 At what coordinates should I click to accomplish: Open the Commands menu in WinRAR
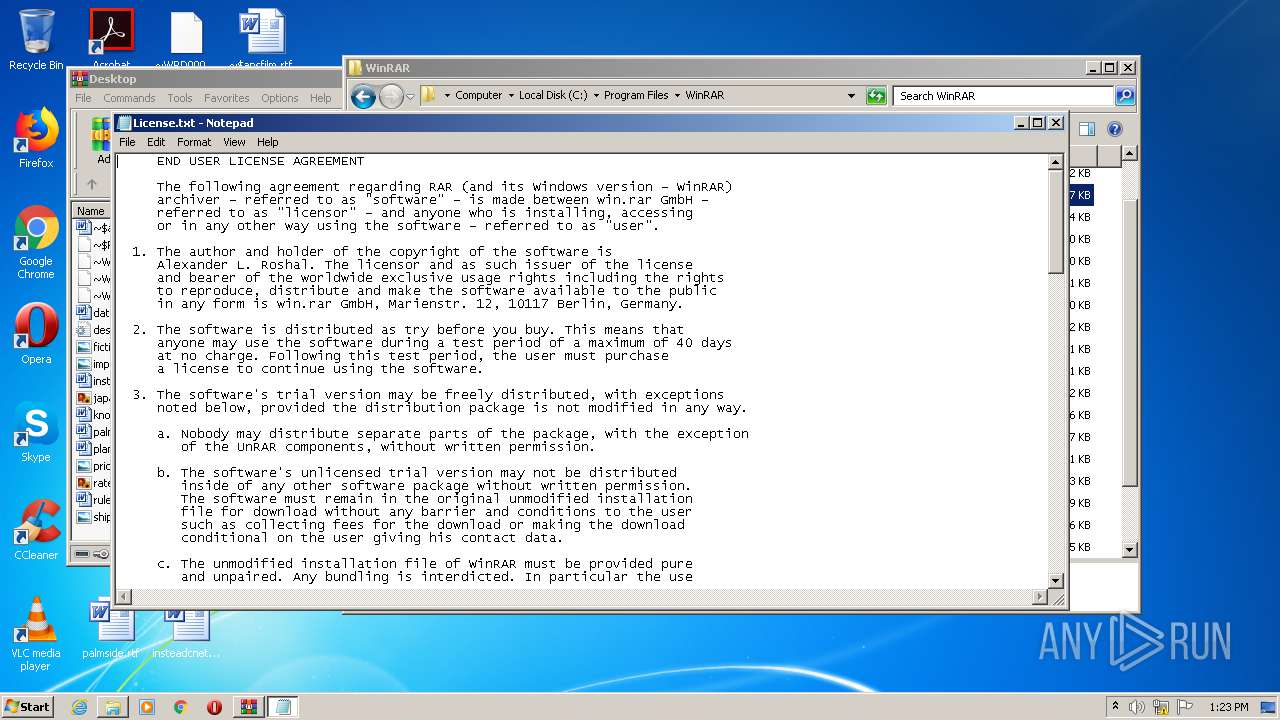click(129, 98)
